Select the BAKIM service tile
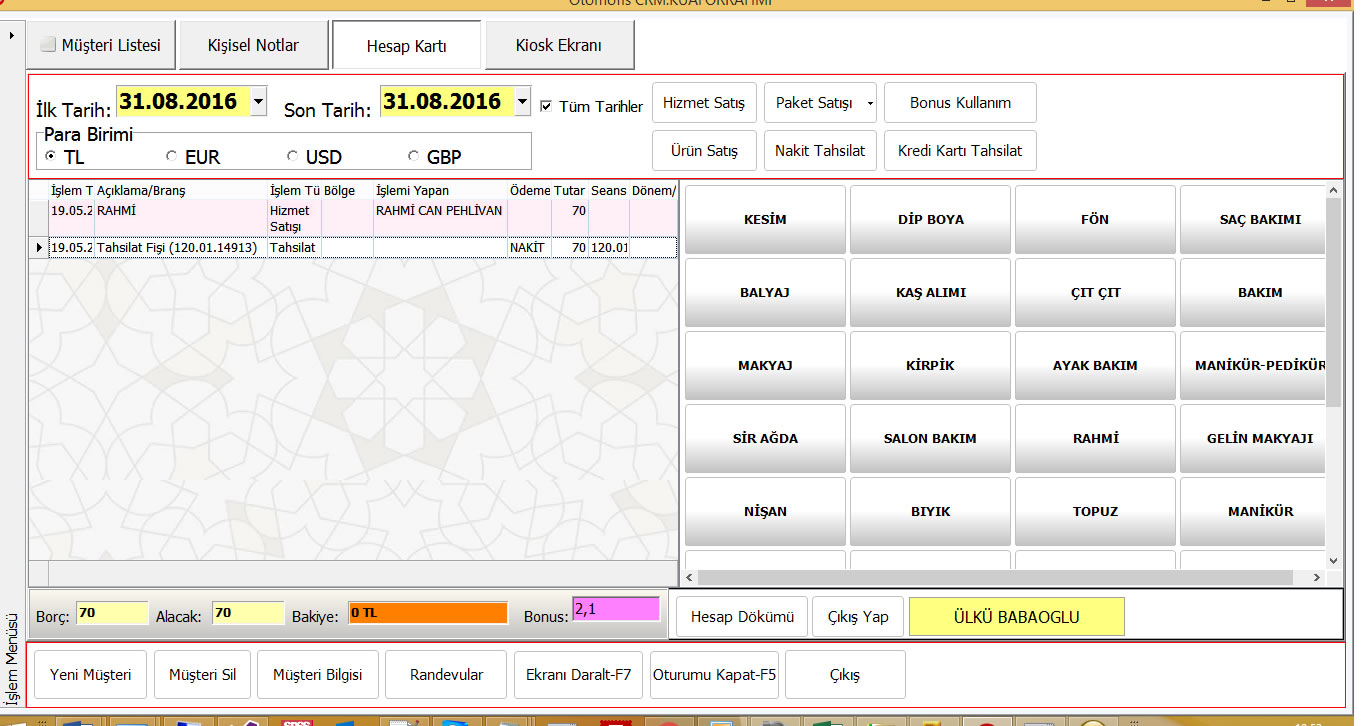Image resolution: width=1366 pixels, height=726 pixels. (1253, 292)
